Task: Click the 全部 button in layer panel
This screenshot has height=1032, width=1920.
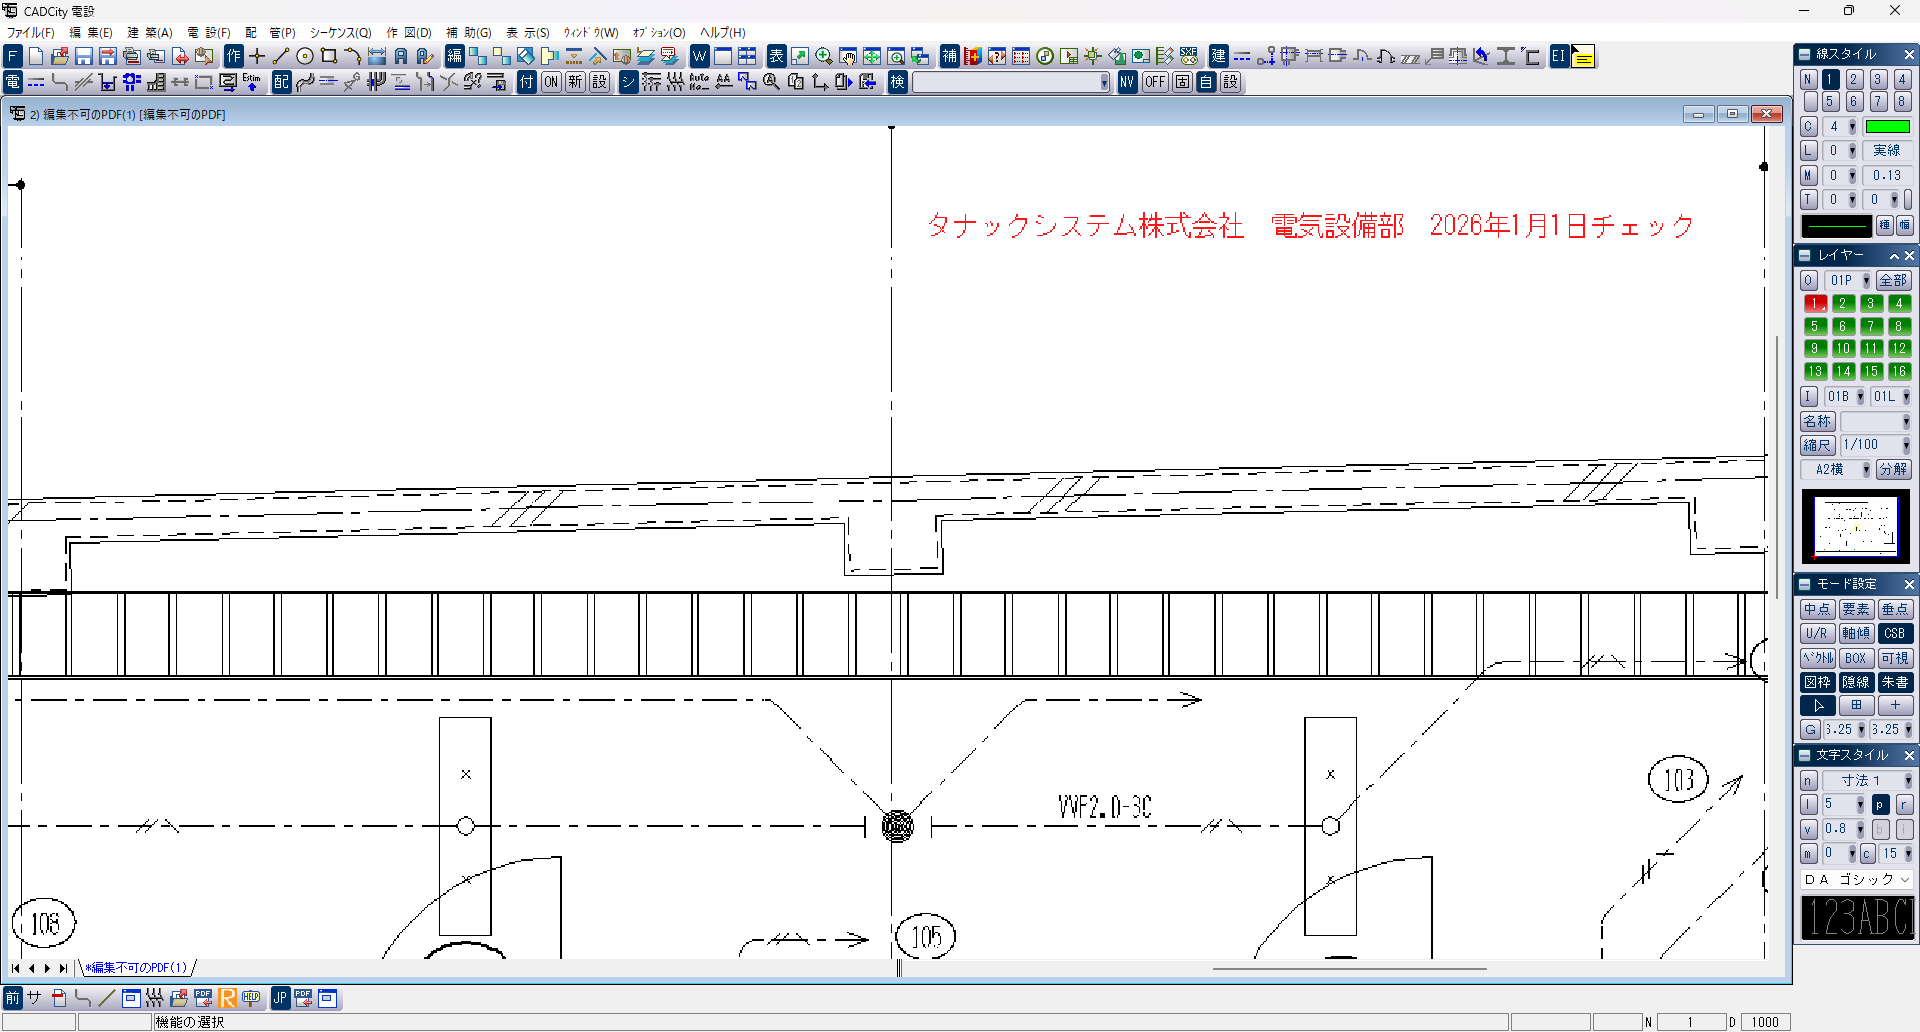Action: click(1893, 281)
